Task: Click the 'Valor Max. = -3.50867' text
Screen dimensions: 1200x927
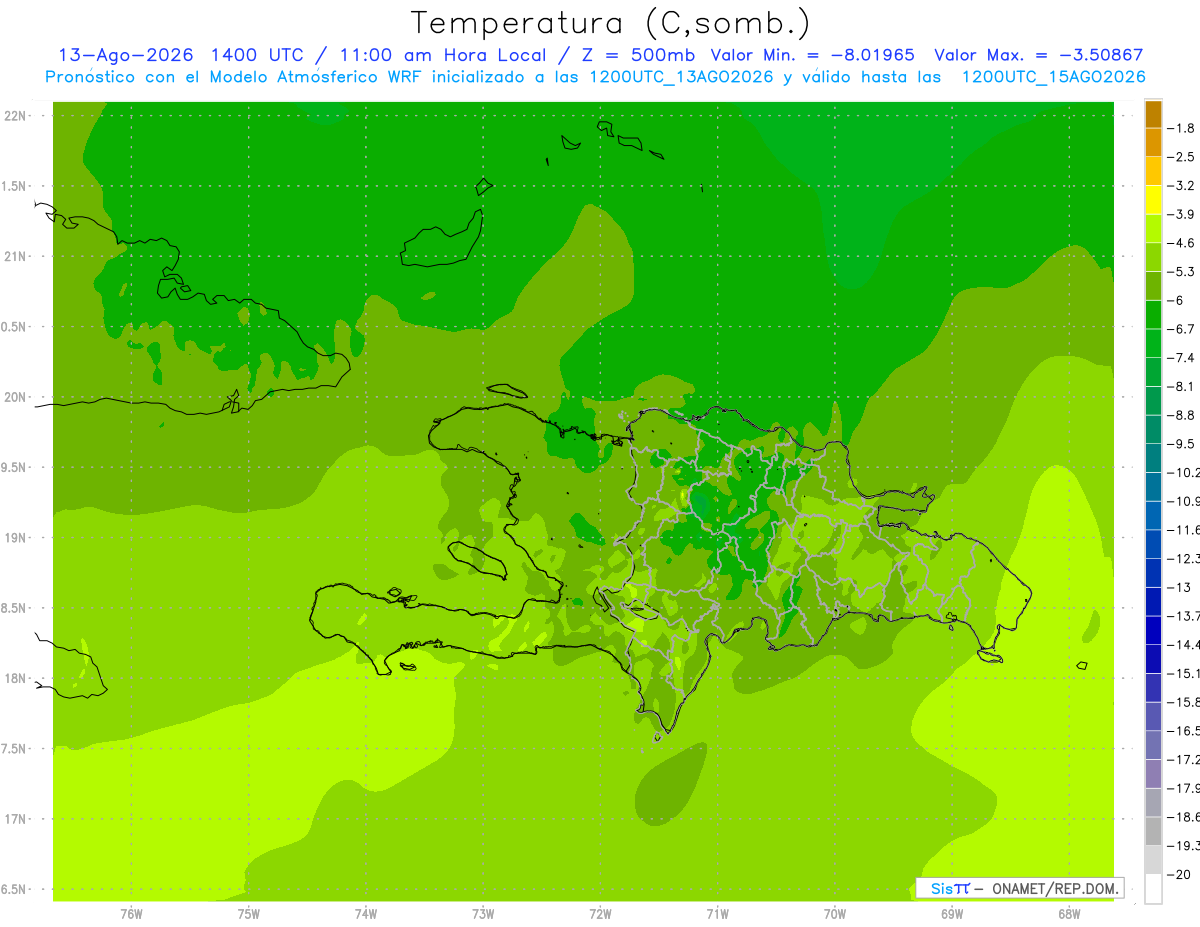Action: click(x=1038, y=55)
